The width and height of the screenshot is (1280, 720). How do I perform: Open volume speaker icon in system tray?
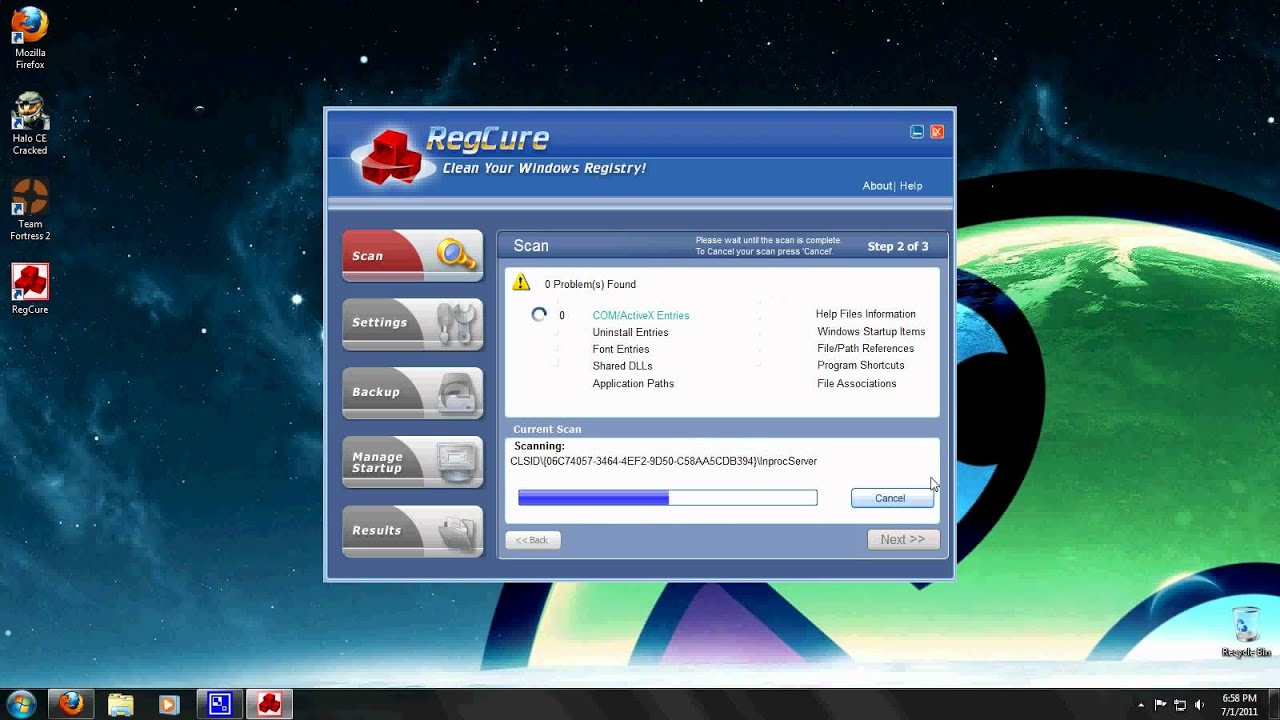1199,704
